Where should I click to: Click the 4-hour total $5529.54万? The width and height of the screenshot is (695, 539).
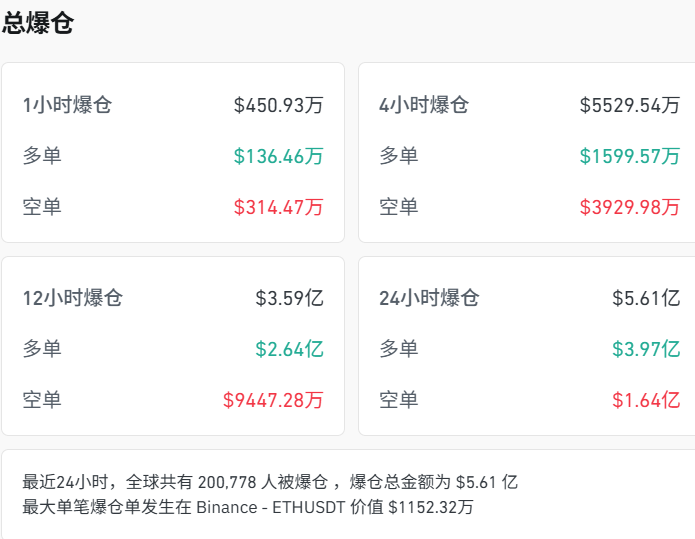(629, 105)
